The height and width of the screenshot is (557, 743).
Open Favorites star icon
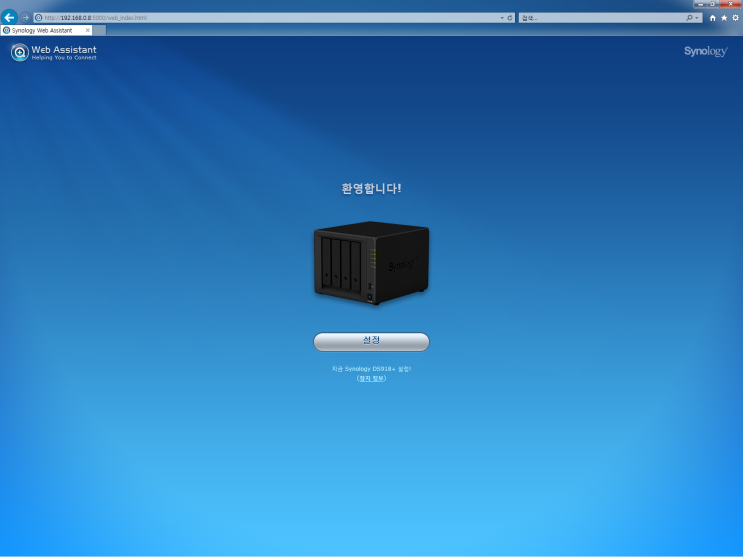tap(724, 18)
